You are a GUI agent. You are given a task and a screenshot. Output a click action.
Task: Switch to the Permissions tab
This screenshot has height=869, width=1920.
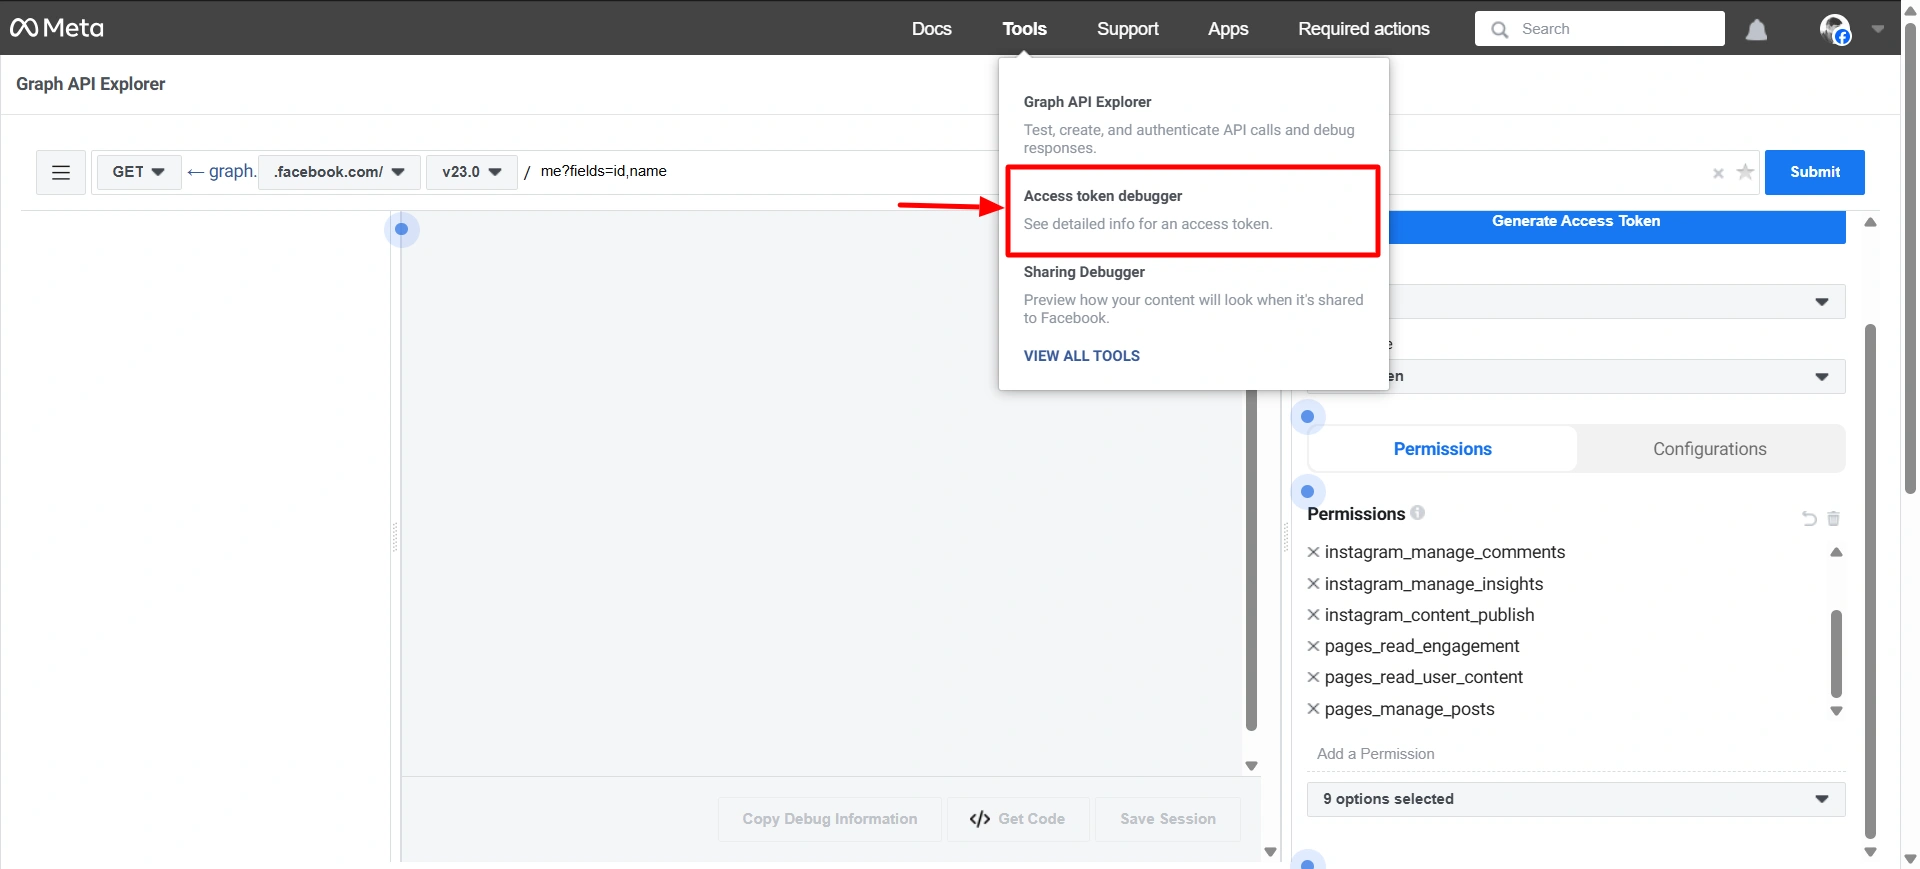point(1442,449)
